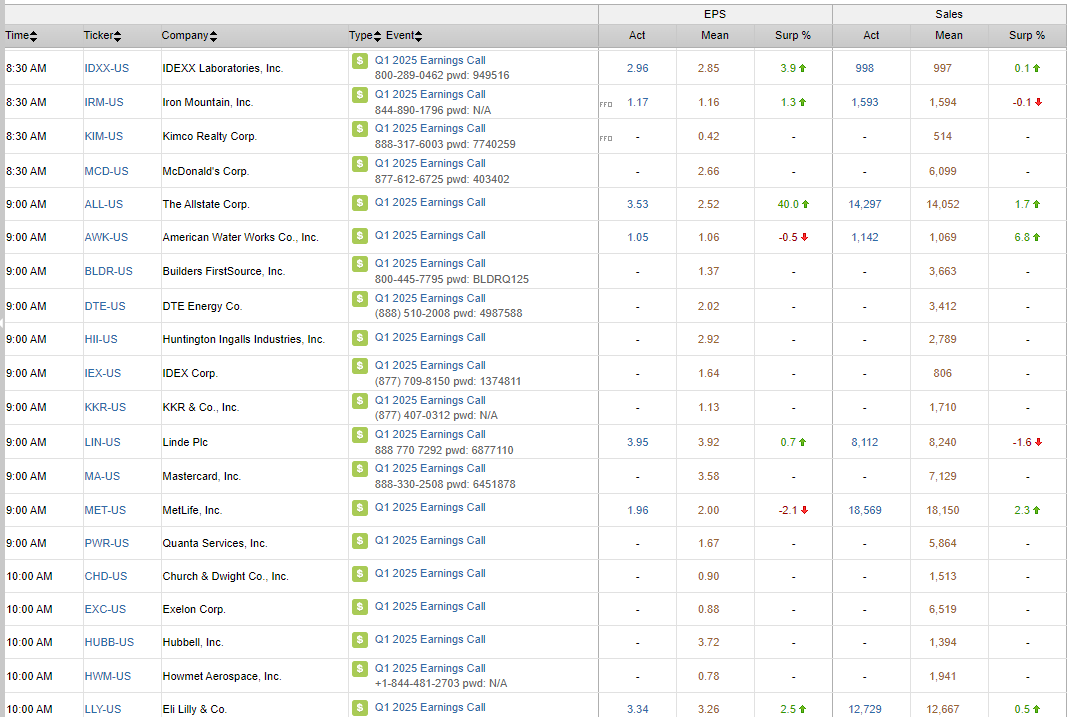1067x717 pixels.
Task: Open the BLDR-US ticker link
Action: (x=108, y=271)
